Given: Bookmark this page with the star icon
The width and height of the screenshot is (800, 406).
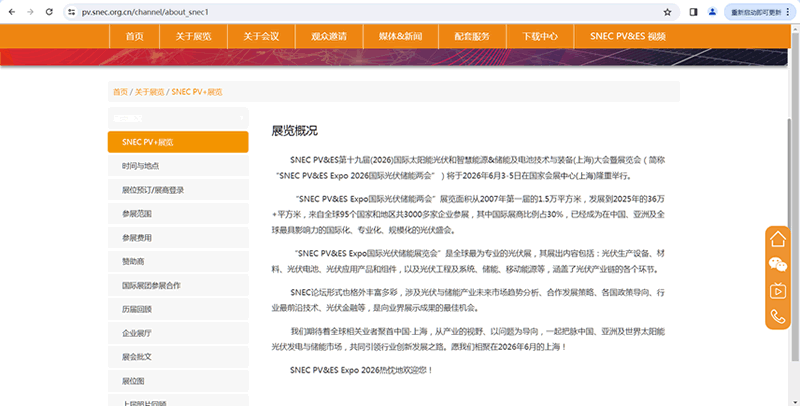Looking at the screenshot, I should [x=667, y=12].
